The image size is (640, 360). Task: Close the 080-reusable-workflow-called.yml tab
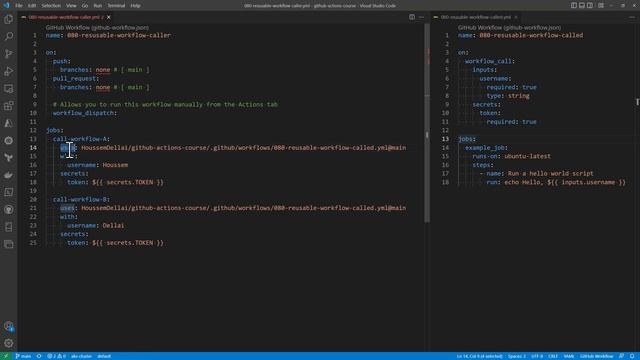pos(516,17)
